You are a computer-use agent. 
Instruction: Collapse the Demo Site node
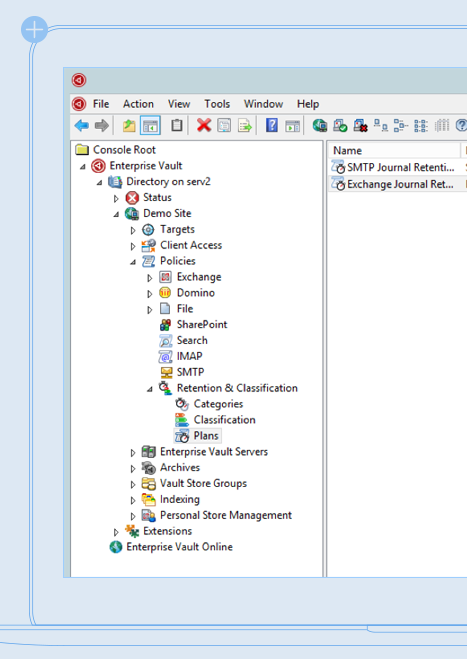pos(116,214)
